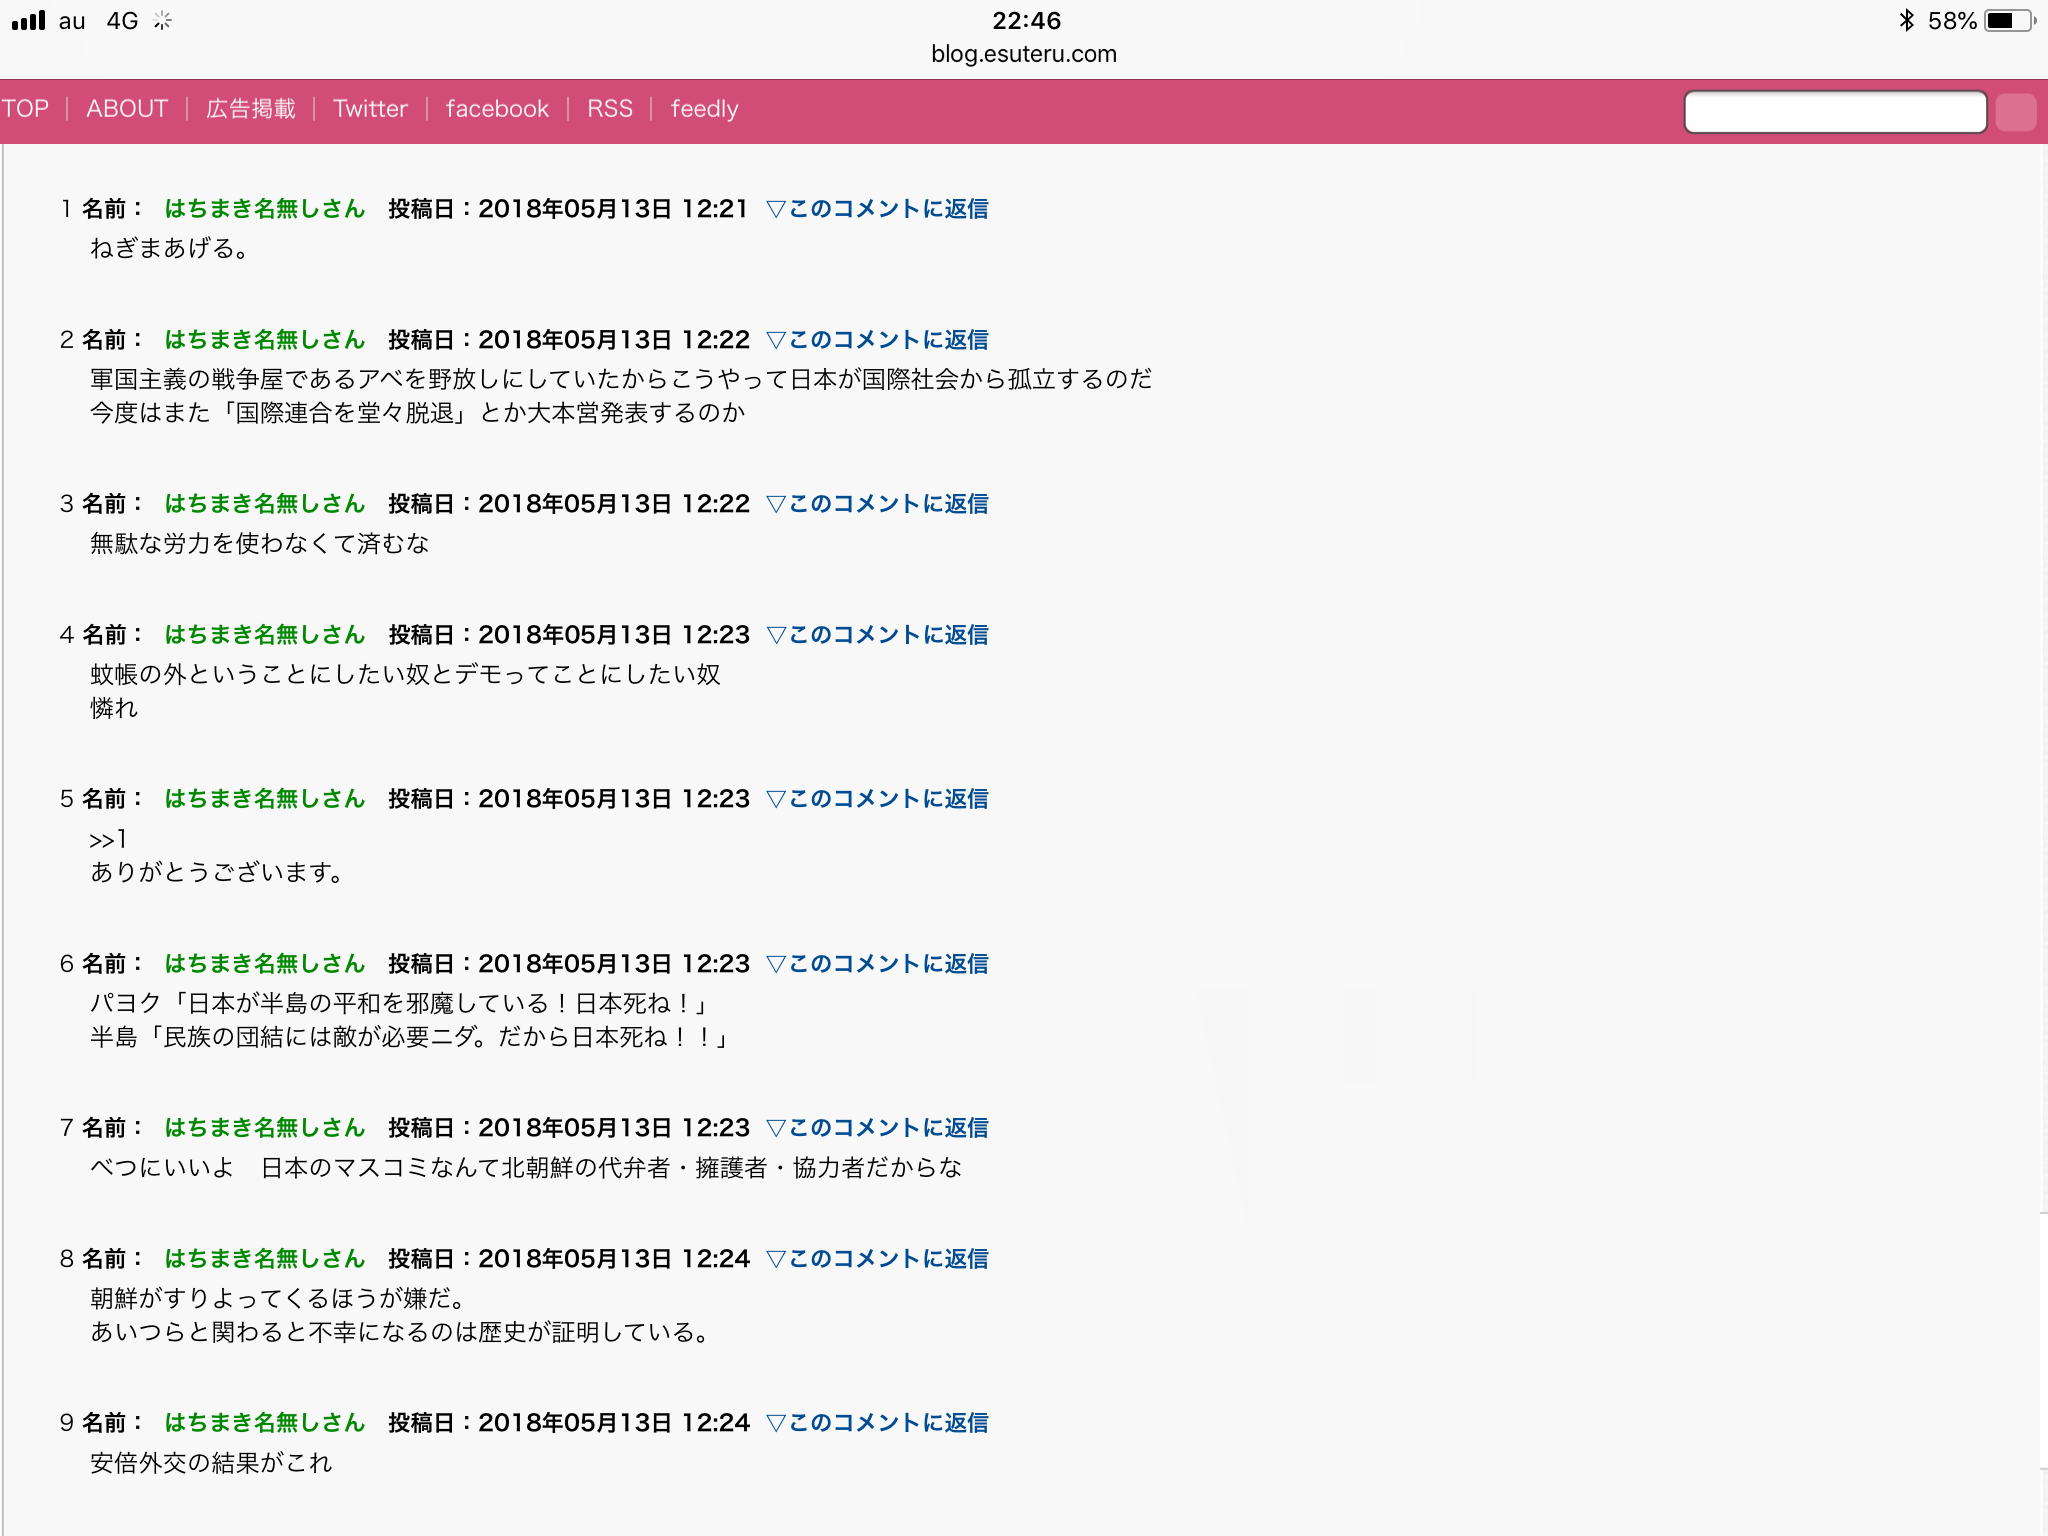Screen dimensions: 2048x1536
Task: Click the line 今度はまた「国際連合を堂々脱退」
Action: (x=418, y=413)
